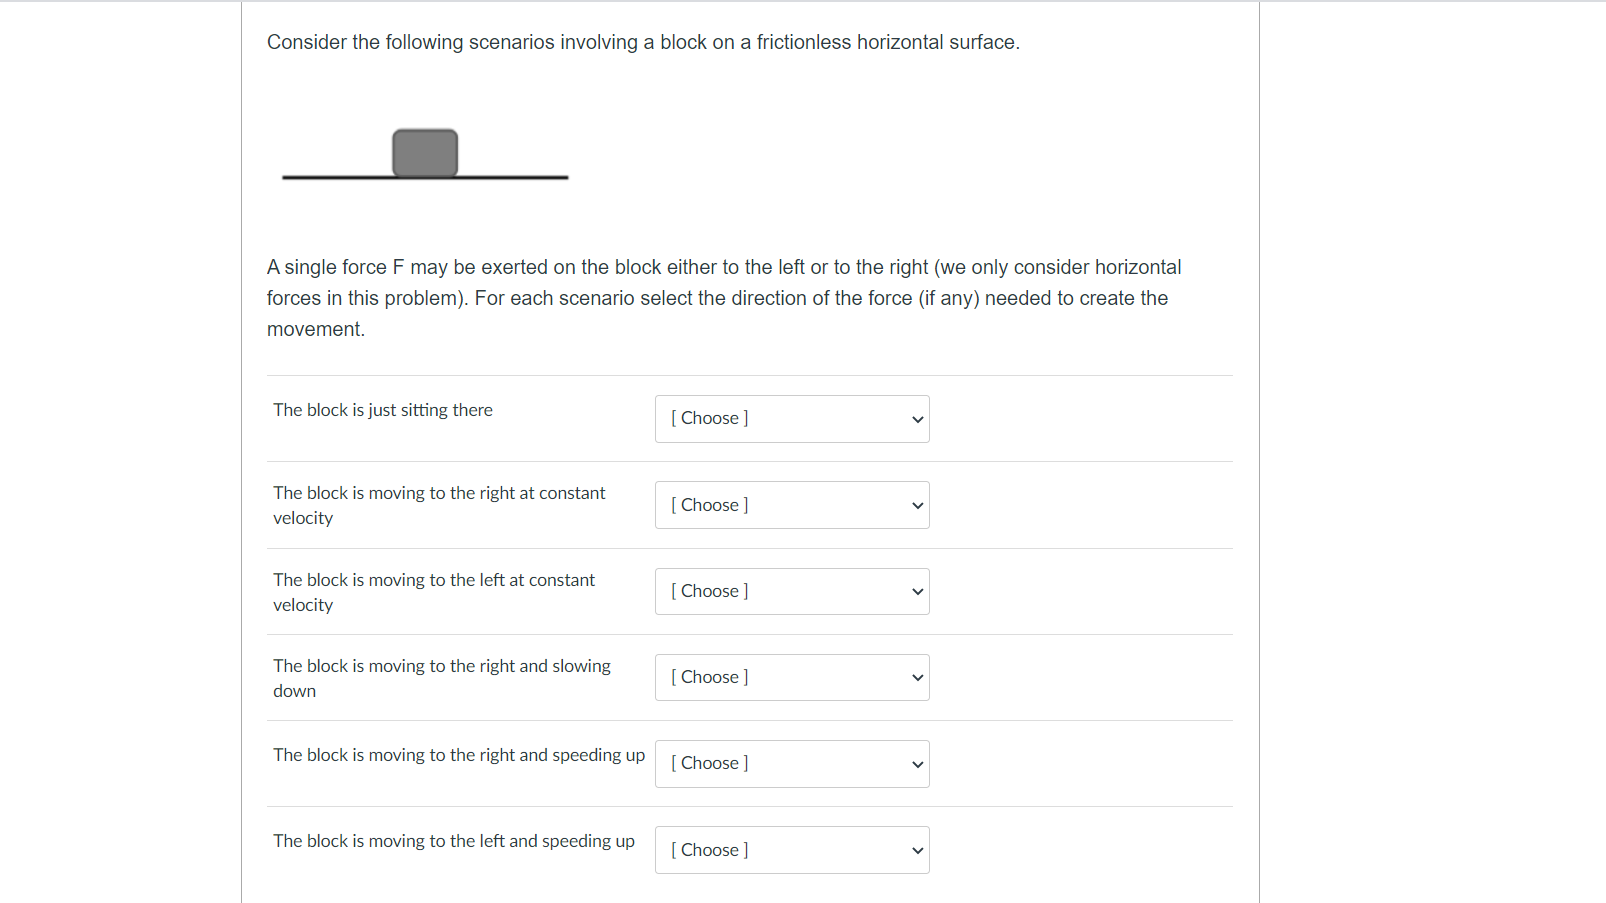Click the 'moving to the left and speeding up' label

(x=453, y=841)
